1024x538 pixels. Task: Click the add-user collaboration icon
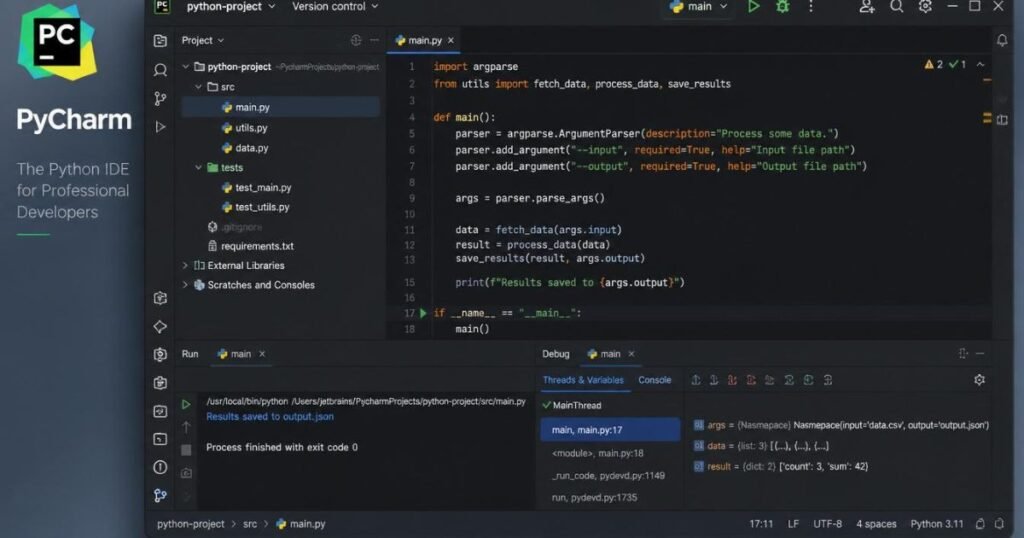pyautogui.click(x=867, y=7)
